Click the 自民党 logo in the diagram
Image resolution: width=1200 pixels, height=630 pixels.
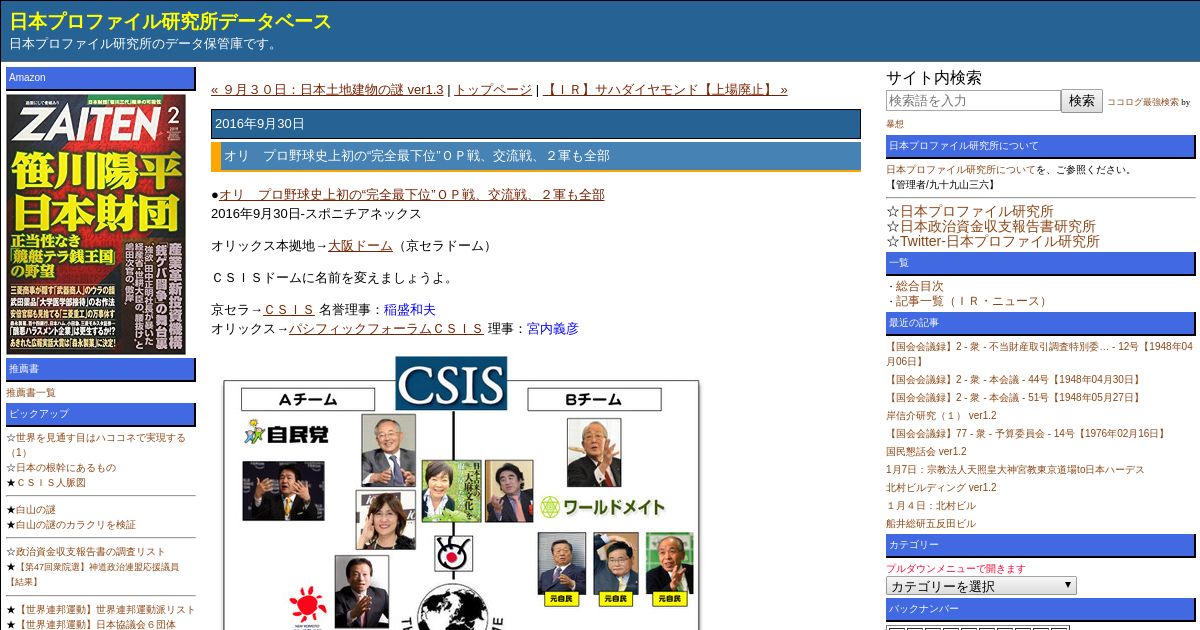(x=286, y=434)
